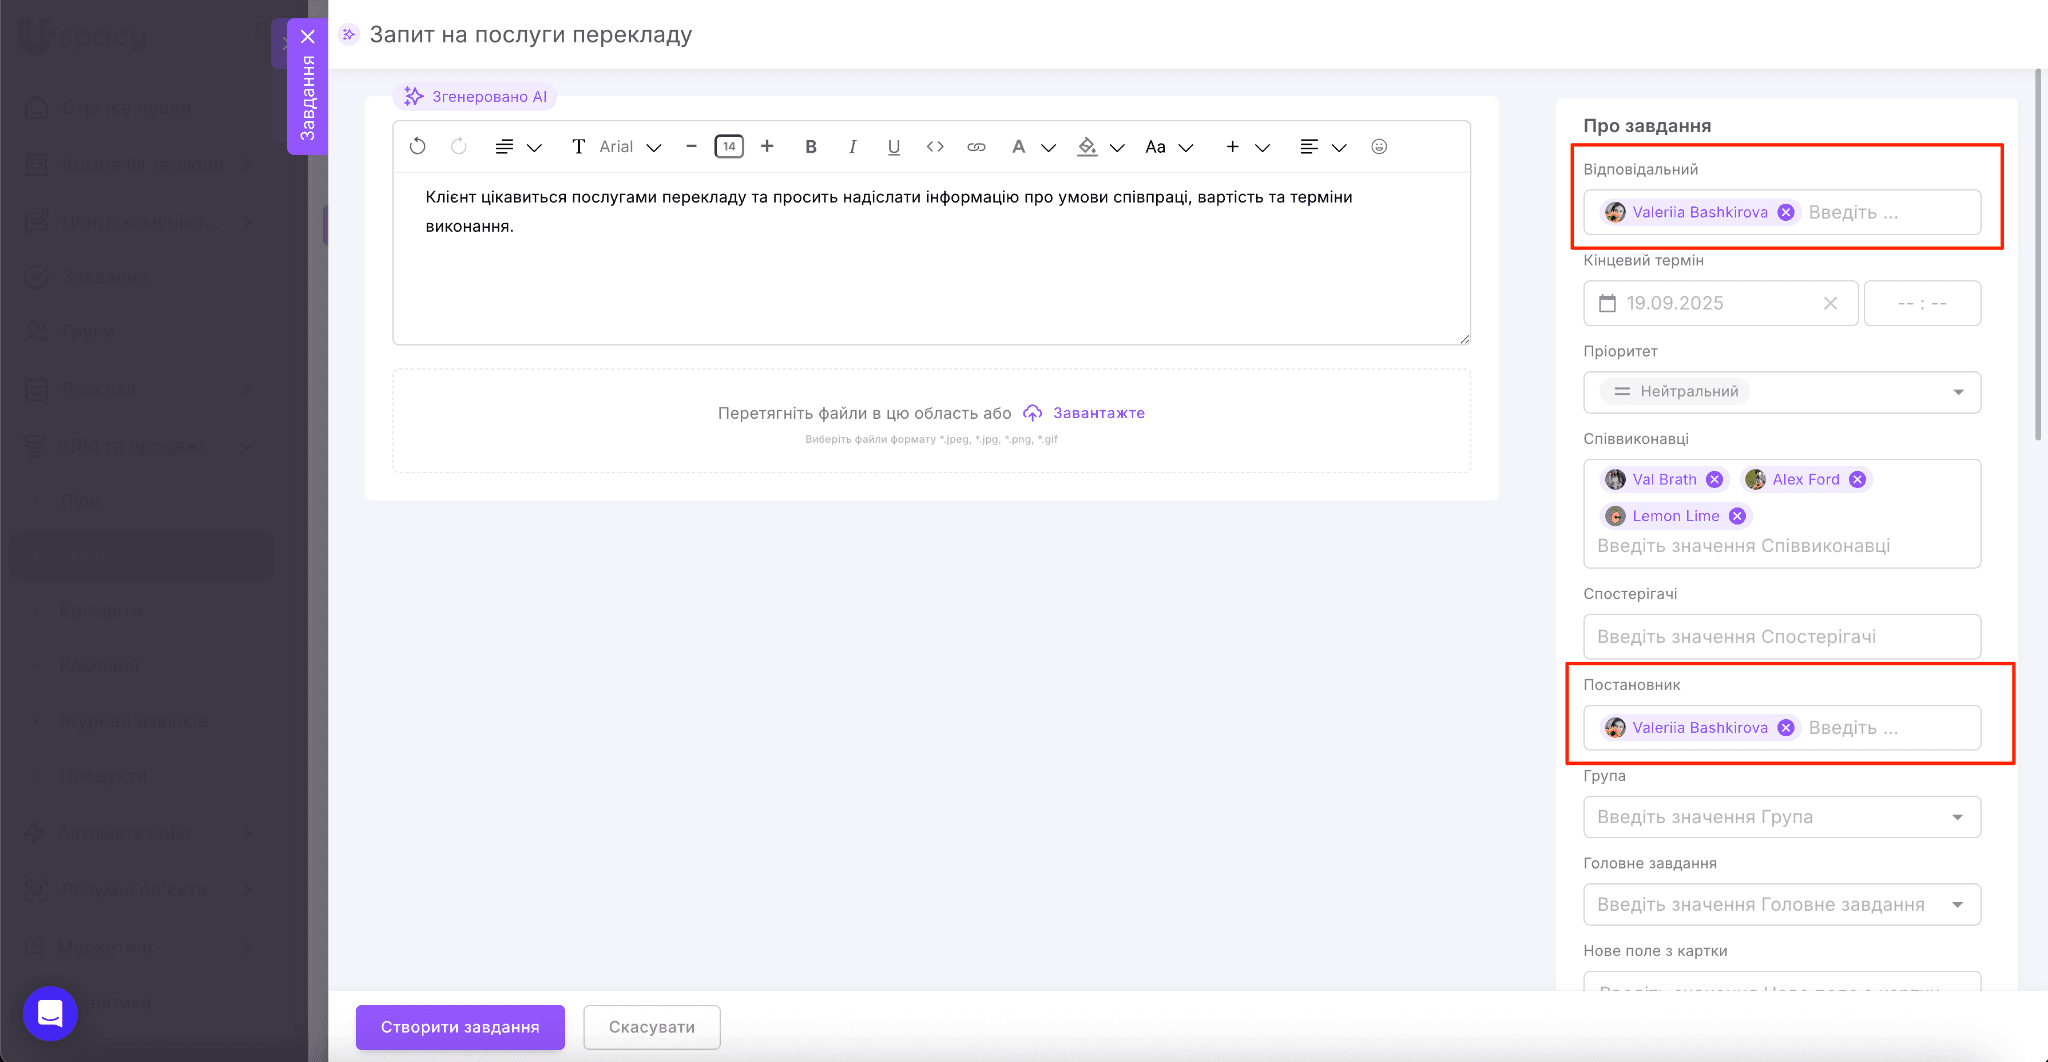
Task: Remove Alex Ford from co-executors
Action: point(1857,480)
